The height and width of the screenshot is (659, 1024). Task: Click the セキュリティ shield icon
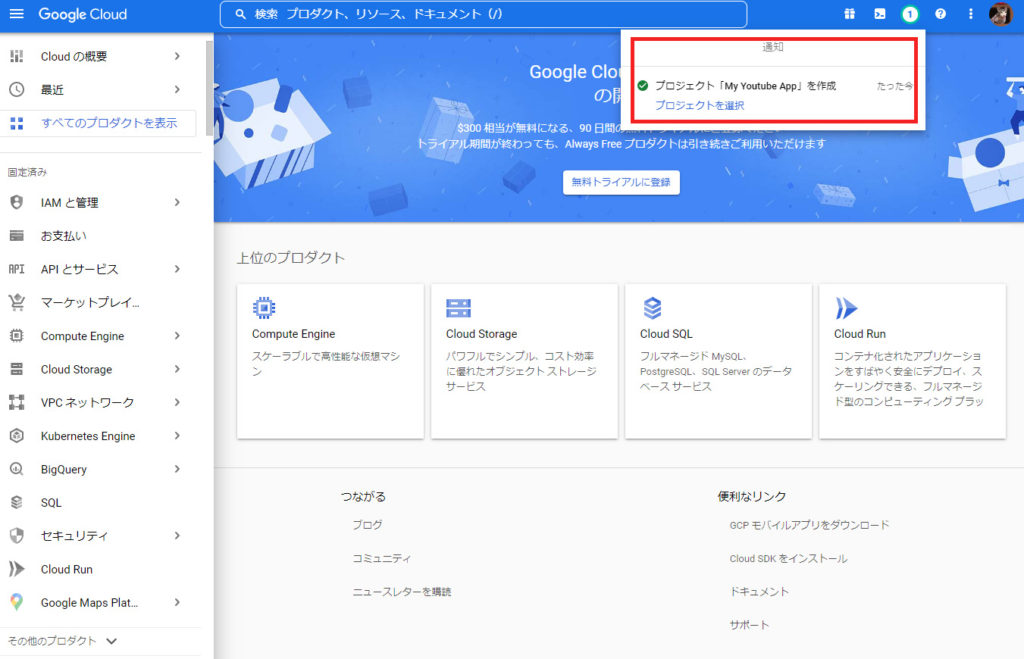tap(16, 536)
